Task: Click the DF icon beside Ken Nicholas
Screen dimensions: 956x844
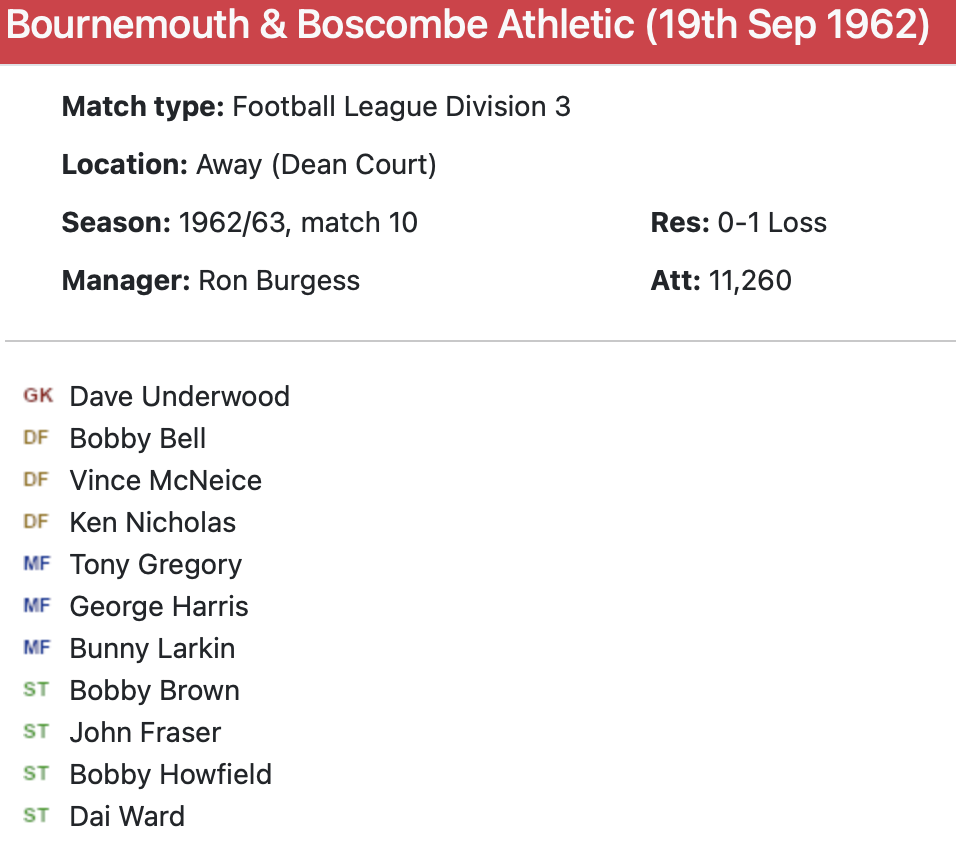Action: pos(36,522)
